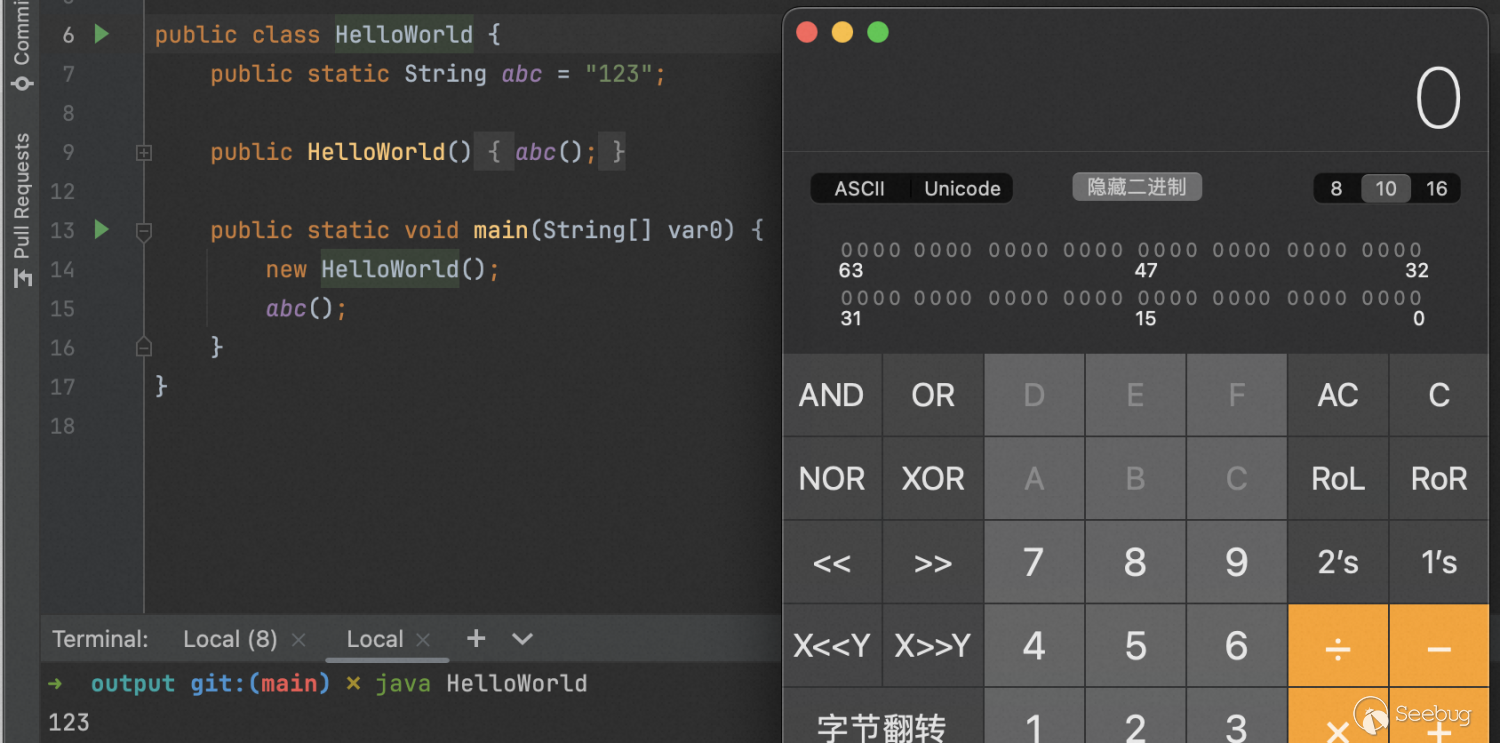Collapse the main method at line 13
The image size is (1500, 743).
point(144,231)
